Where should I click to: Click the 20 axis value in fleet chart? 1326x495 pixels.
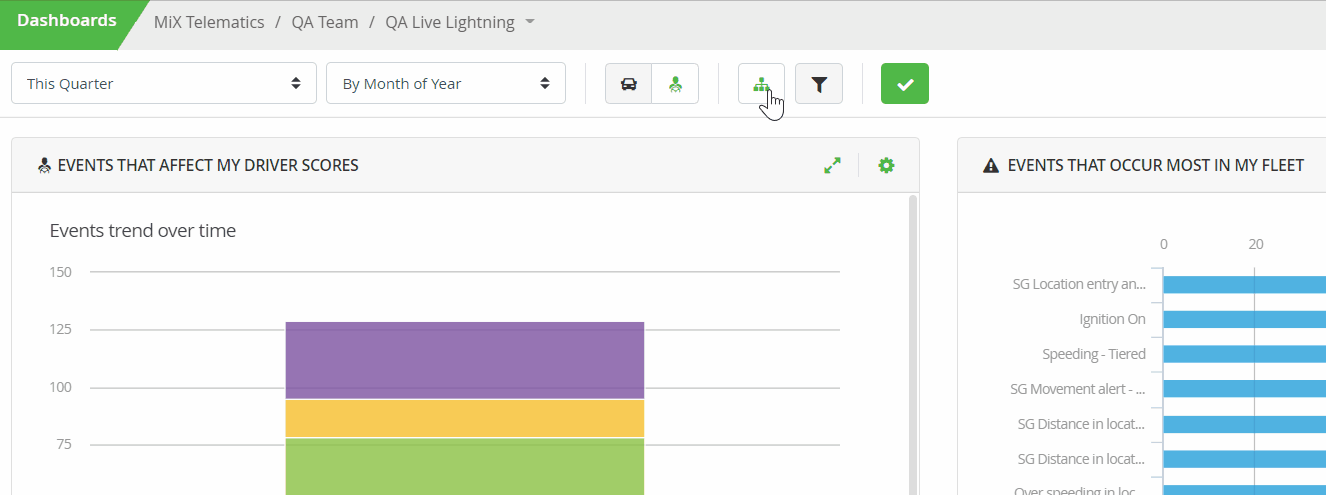point(1255,244)
